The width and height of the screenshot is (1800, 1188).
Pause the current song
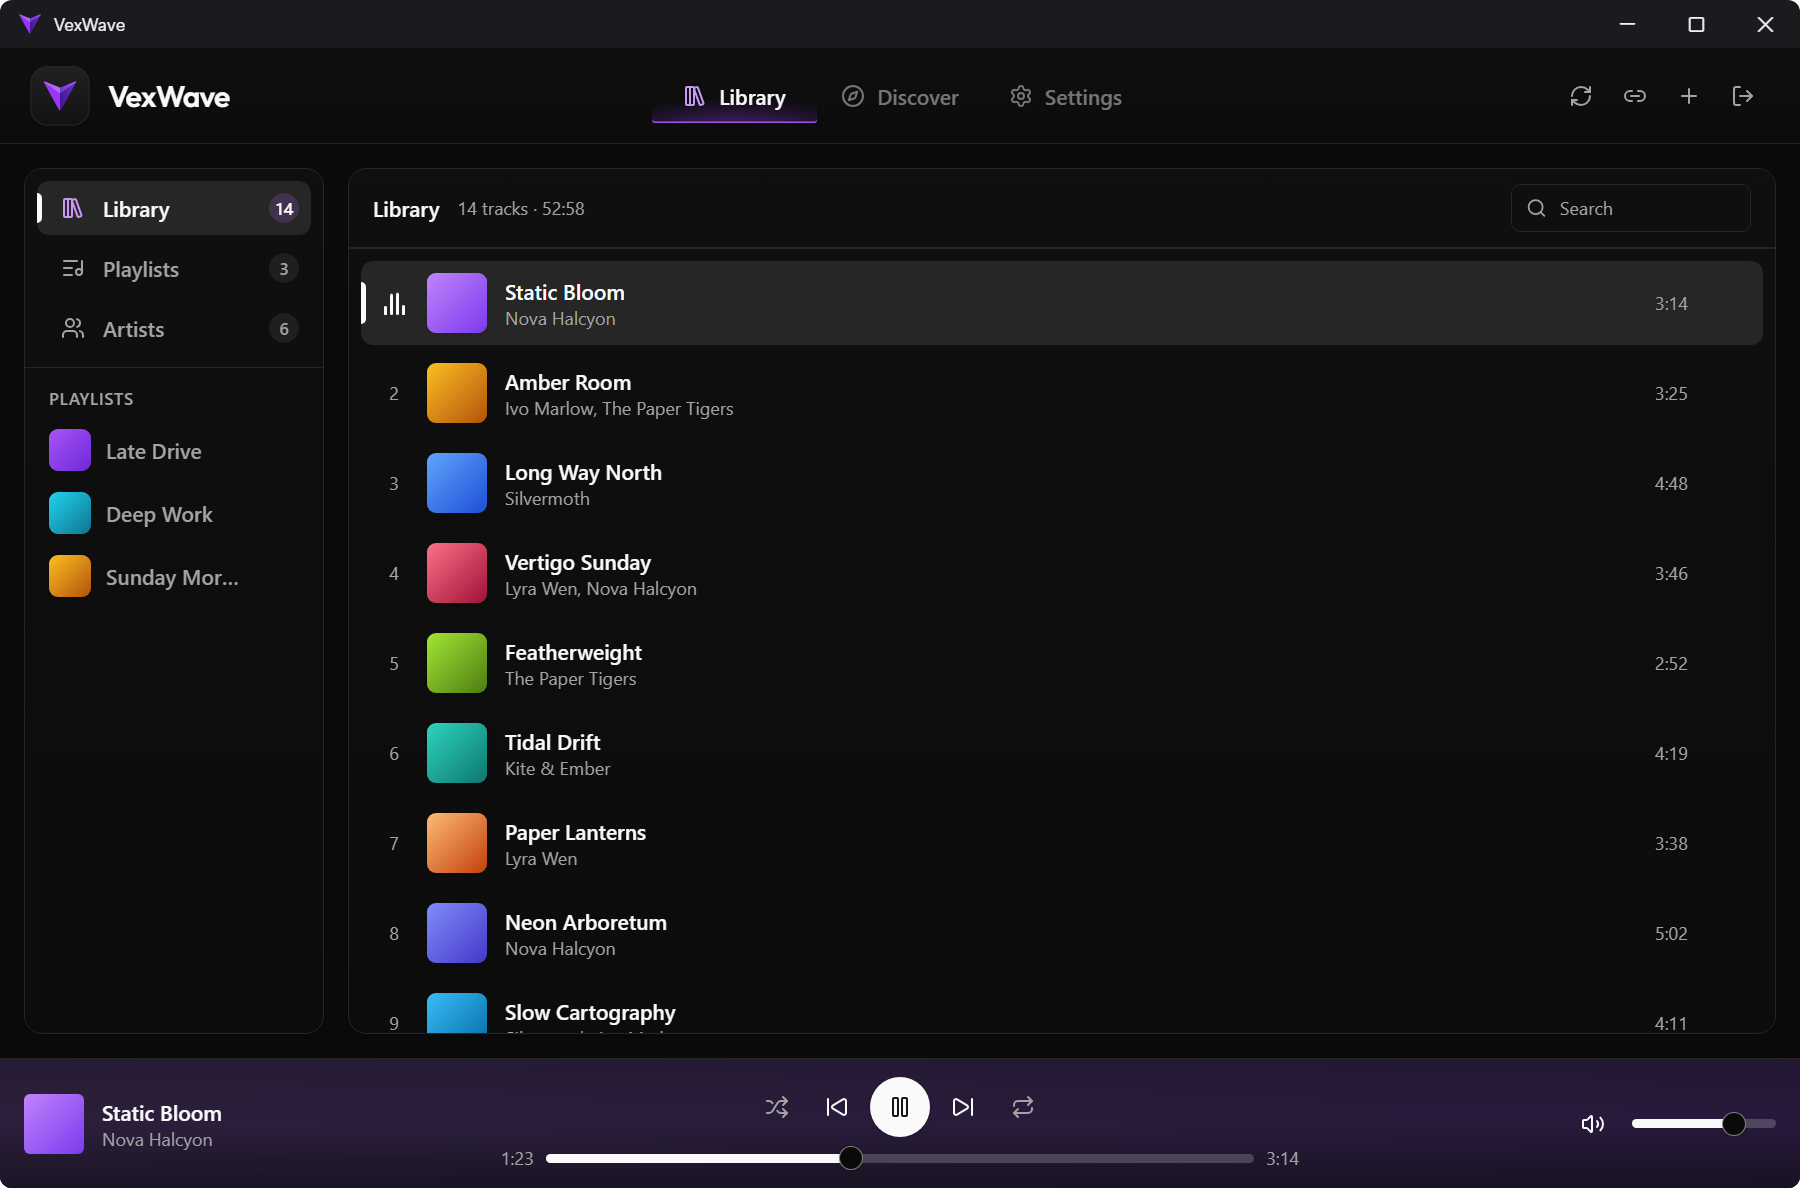[900, 1107]
